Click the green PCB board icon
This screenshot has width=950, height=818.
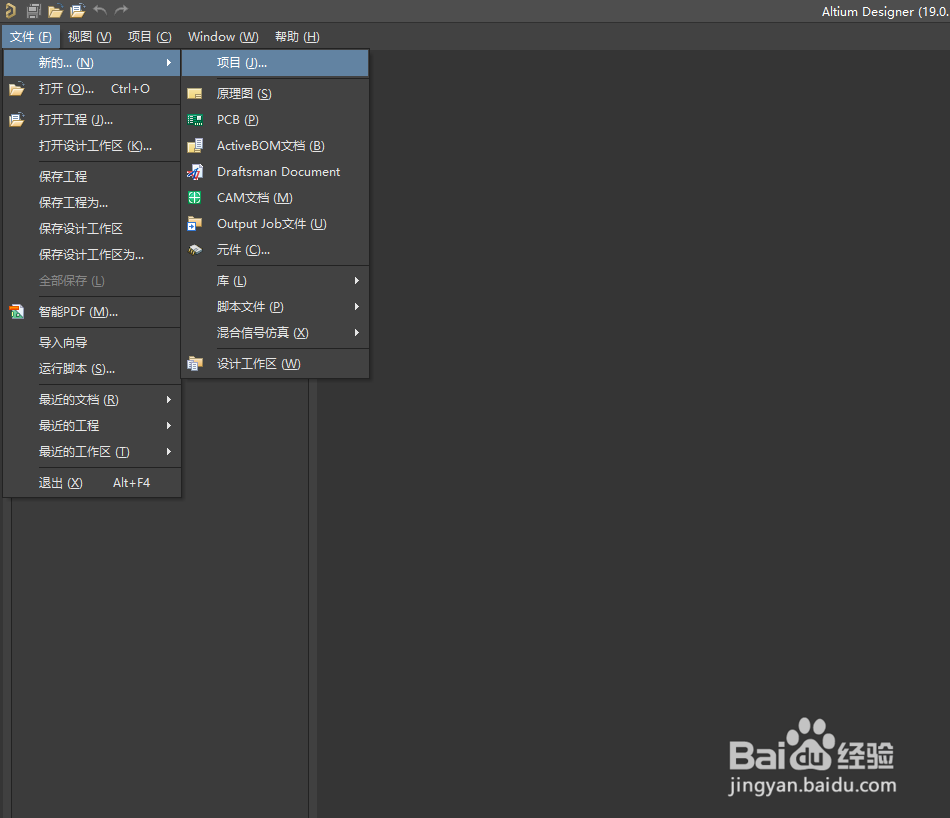click(x=194, y=120)
